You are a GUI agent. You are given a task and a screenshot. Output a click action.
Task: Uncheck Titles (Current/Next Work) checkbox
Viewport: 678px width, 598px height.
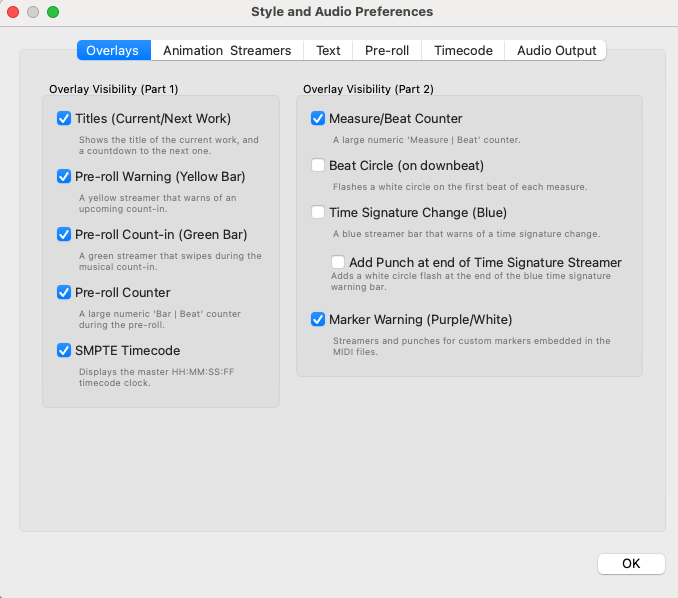click(64, 118)
